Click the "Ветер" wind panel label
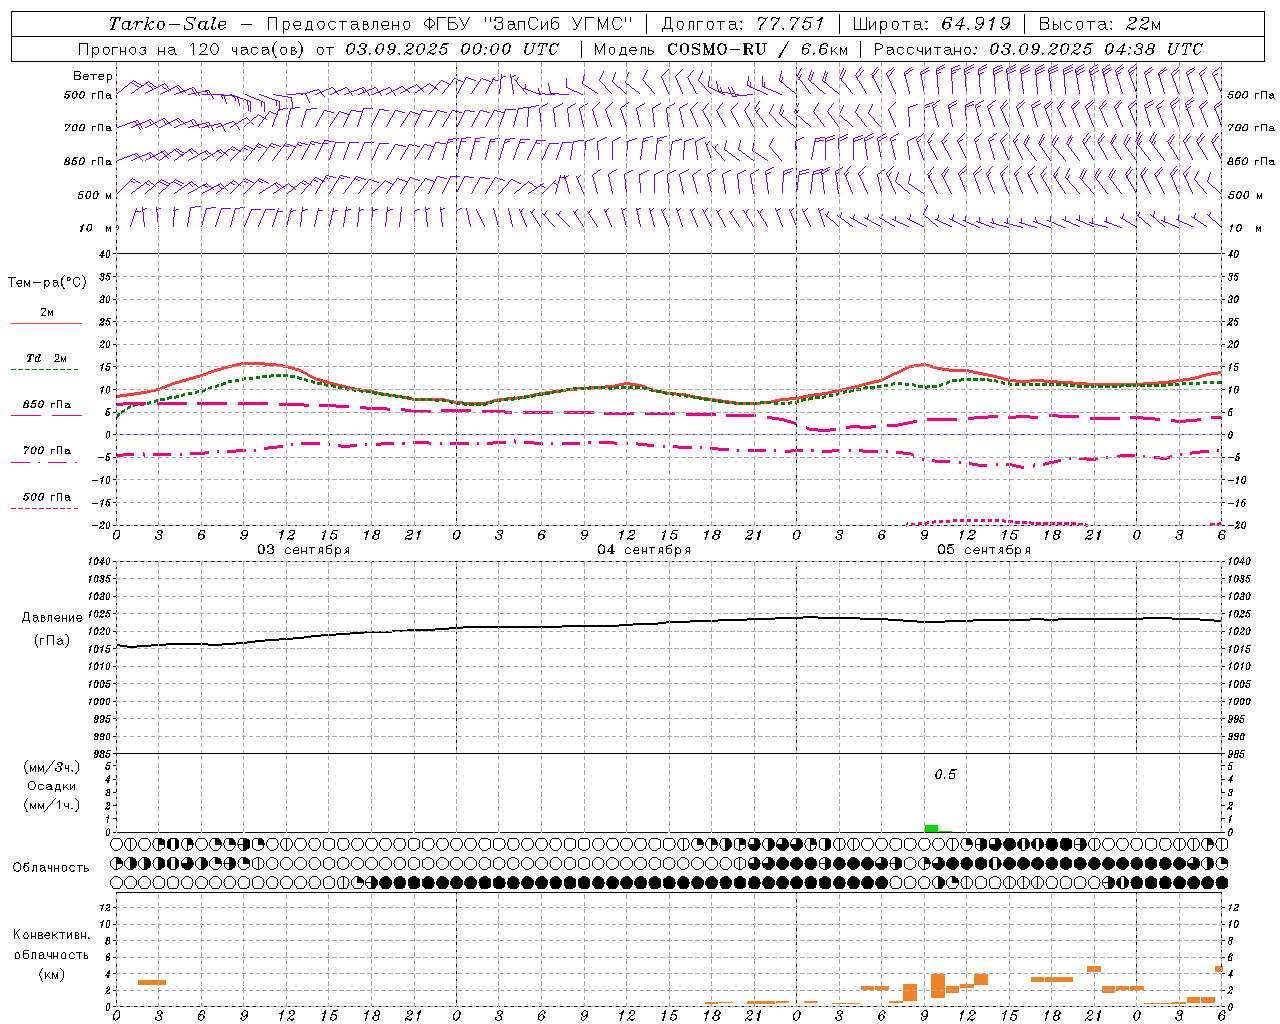 click(93, 76)
